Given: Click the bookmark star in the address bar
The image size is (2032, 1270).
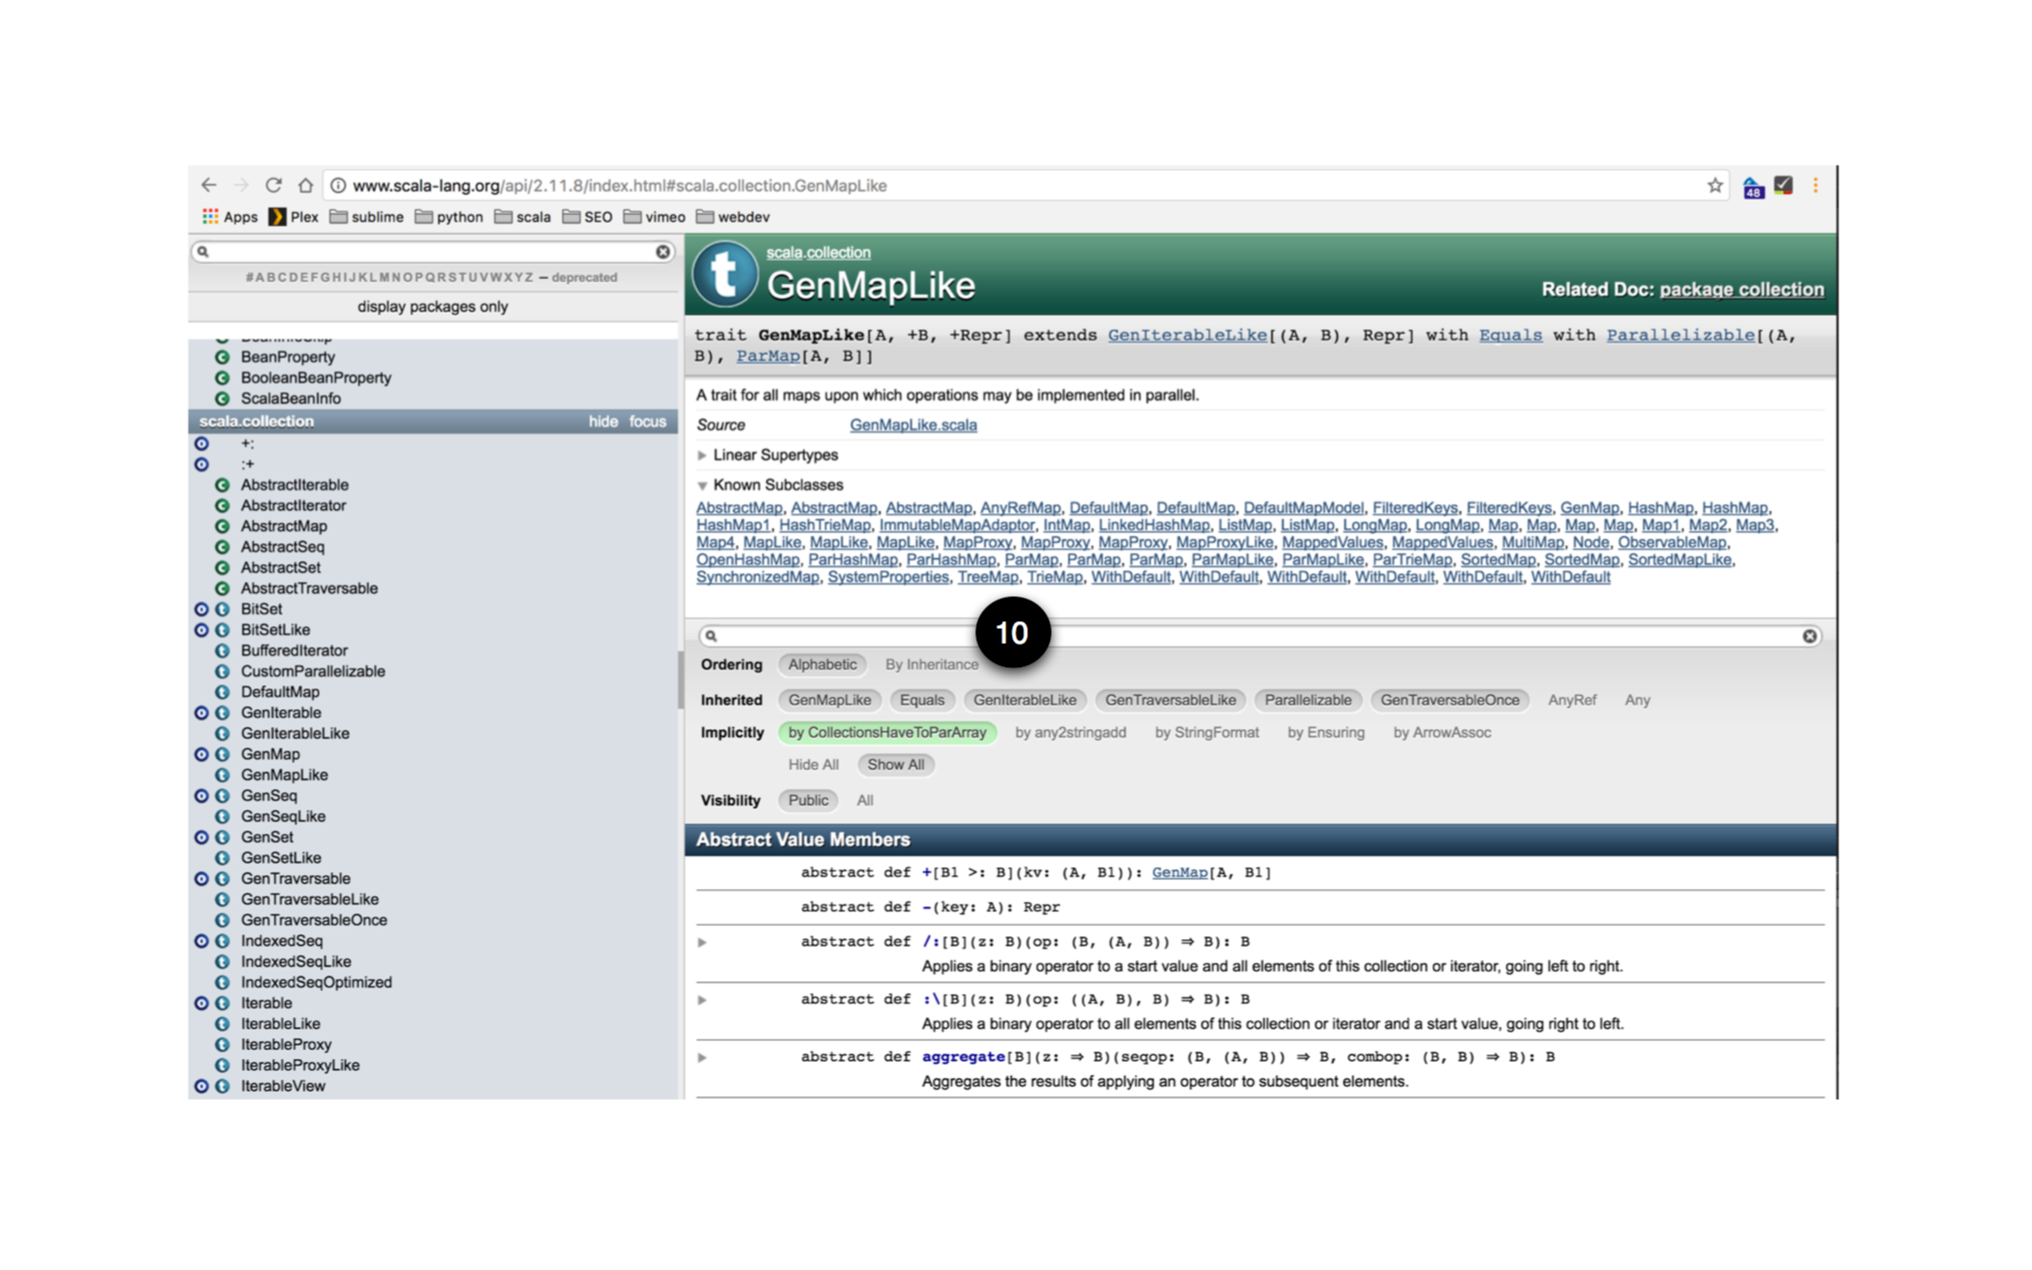Looking at the screenshot, I should coord(1714,185).
